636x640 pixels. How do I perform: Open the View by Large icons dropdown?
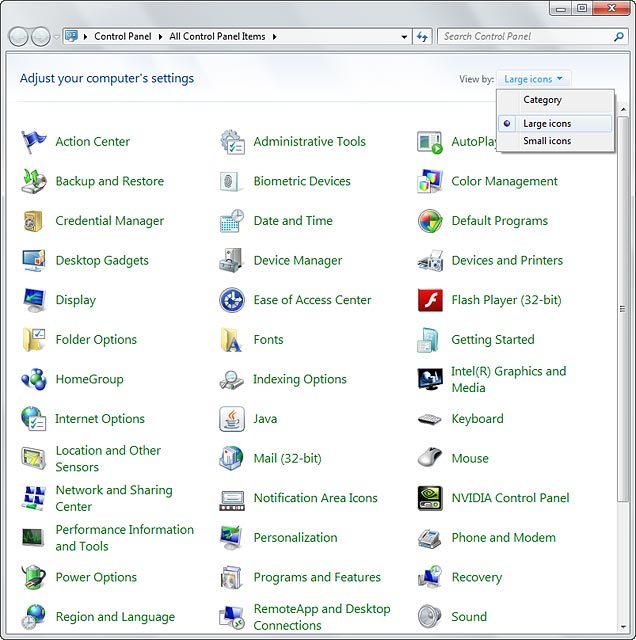click(533, 79)
